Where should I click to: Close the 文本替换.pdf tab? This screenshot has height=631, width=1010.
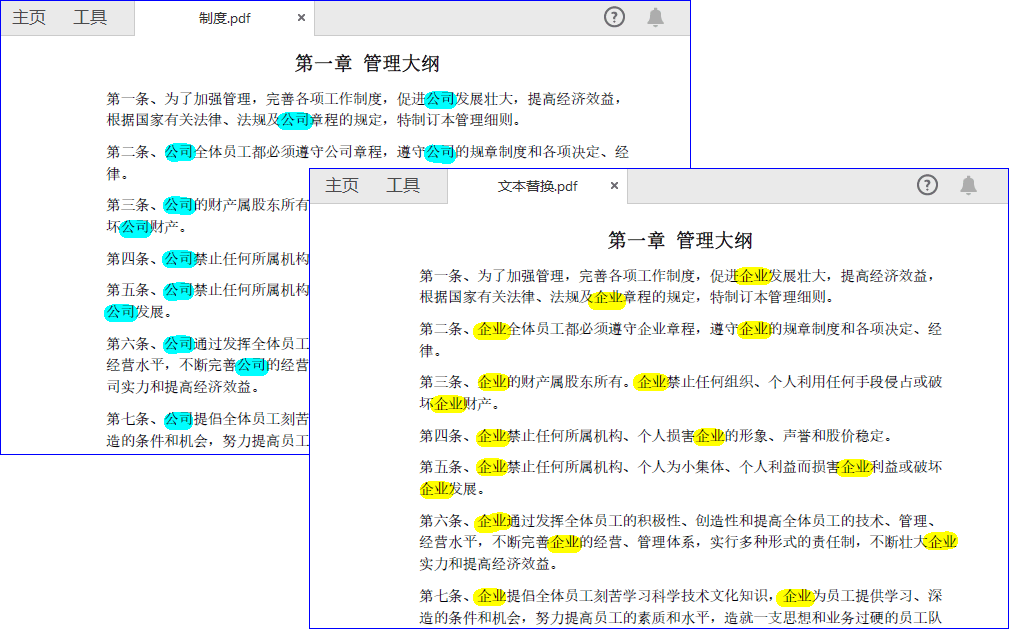coord(614,185)
